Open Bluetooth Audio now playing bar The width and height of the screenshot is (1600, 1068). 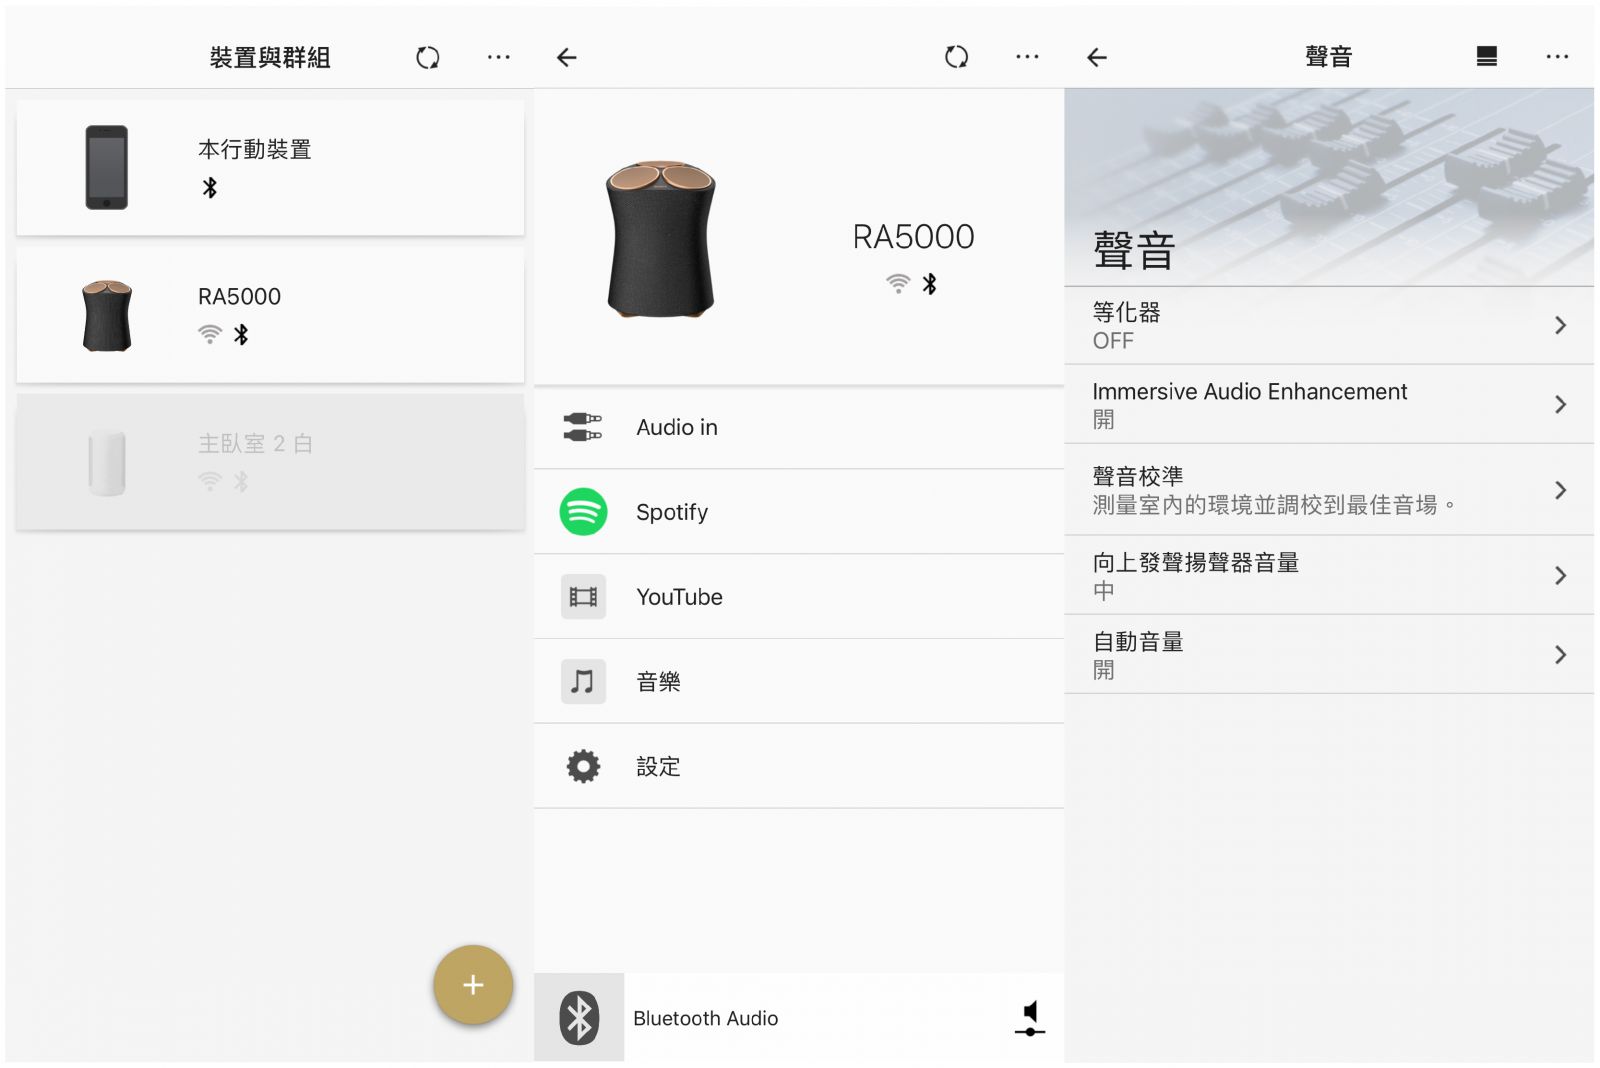coord(799,1018)
